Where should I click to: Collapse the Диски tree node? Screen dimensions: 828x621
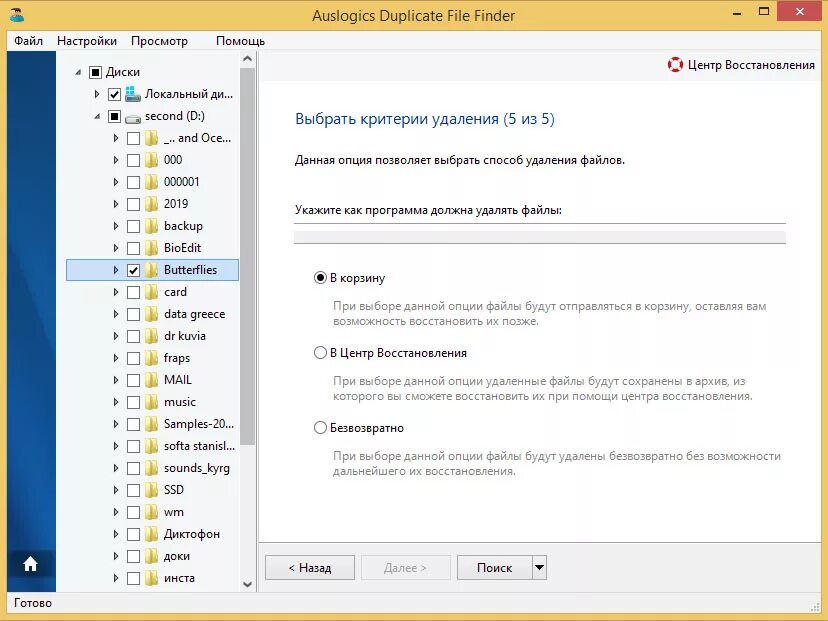pyautogui.click(x=78, y=72)
